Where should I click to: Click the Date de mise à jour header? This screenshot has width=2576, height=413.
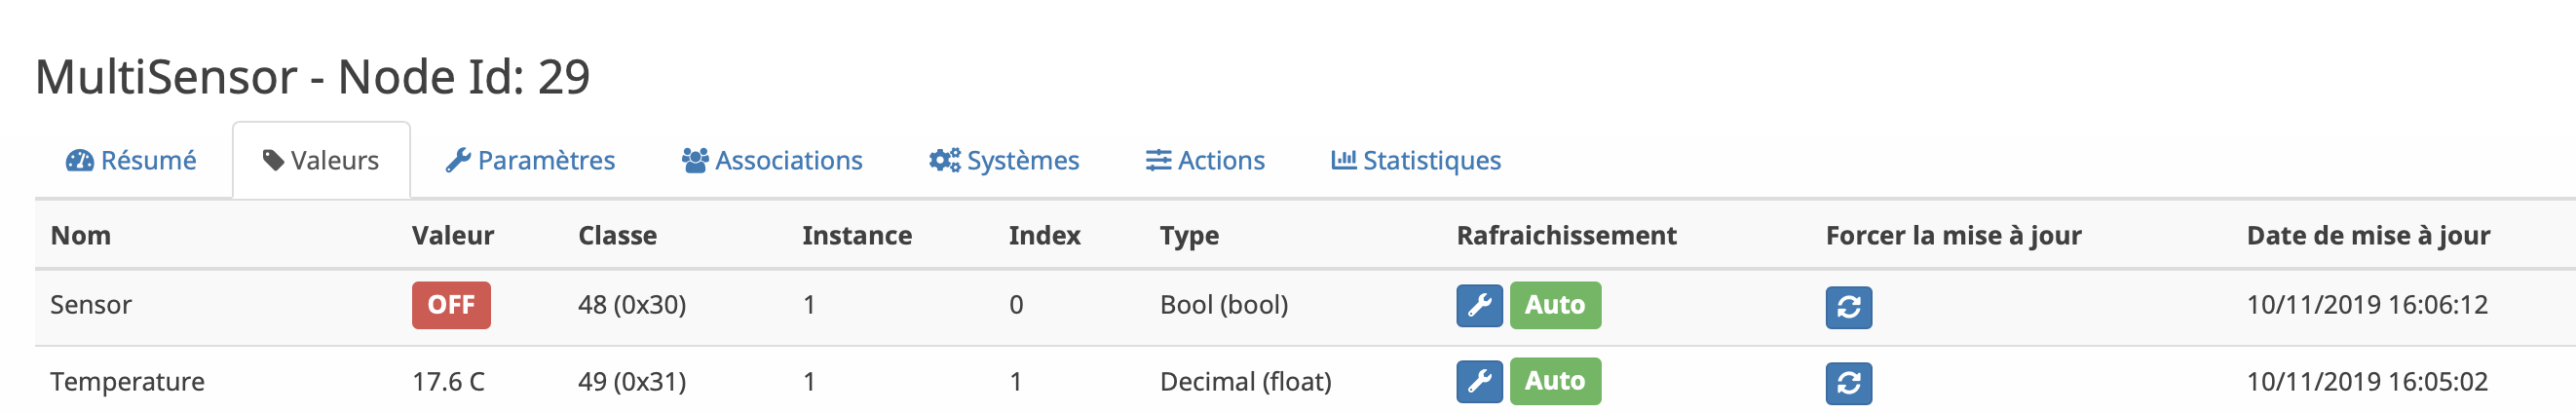click(x=2368, y=236)
